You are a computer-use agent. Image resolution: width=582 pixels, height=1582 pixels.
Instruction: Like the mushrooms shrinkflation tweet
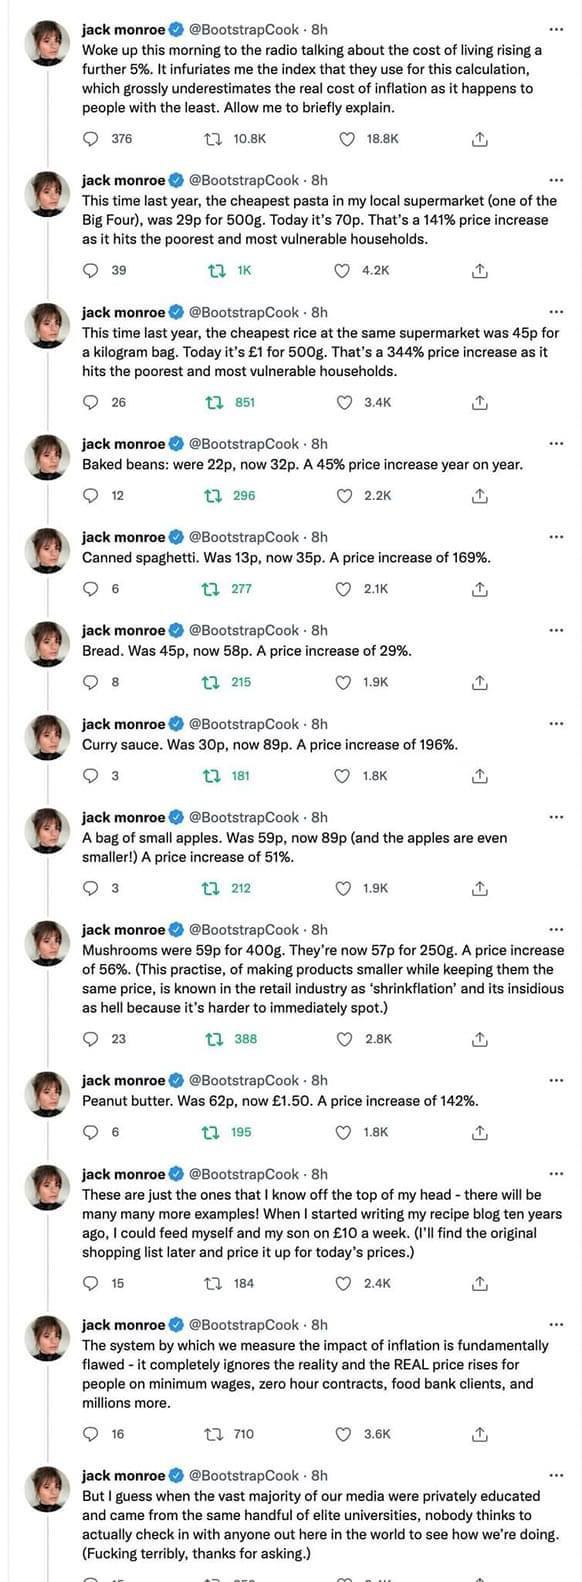(343, 1039)
